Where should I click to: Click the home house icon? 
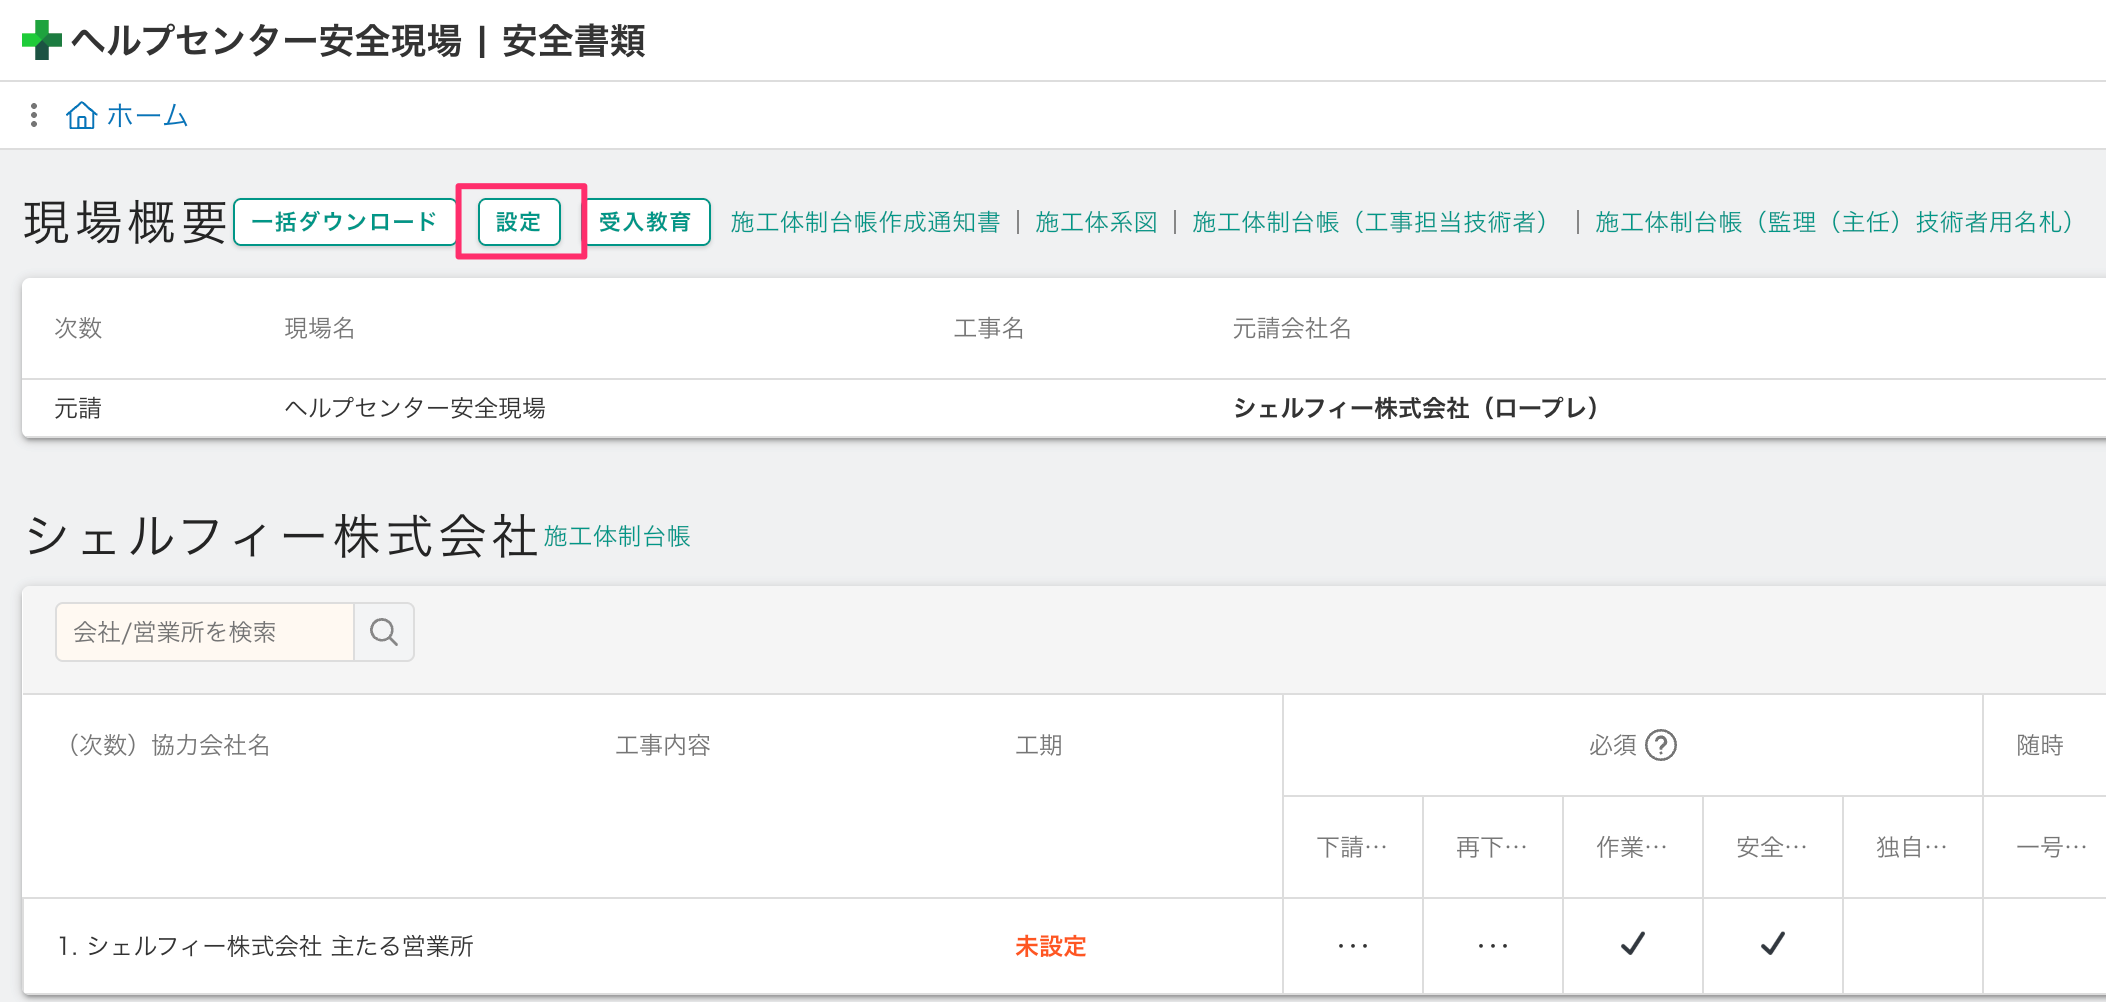(x=81, y=116)
